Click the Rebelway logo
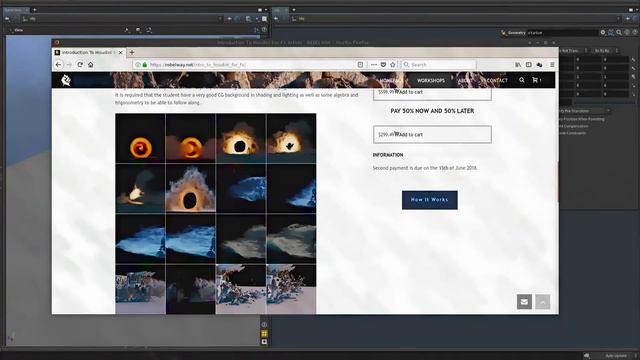This screenshot has height=360, width=640. pos(66,80)
